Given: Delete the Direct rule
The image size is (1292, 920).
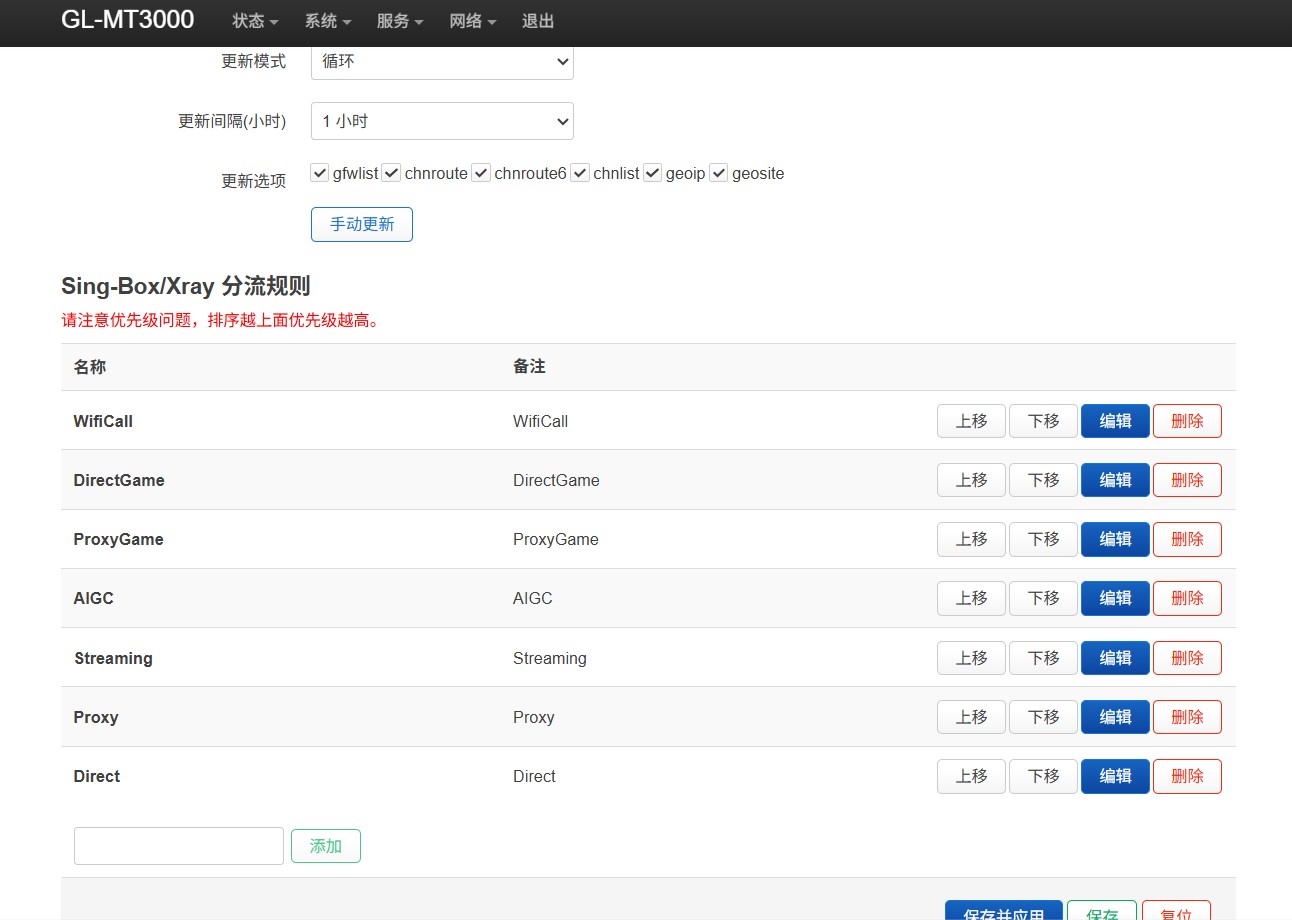Looking at the screenshot, I should click(1187, 776).
